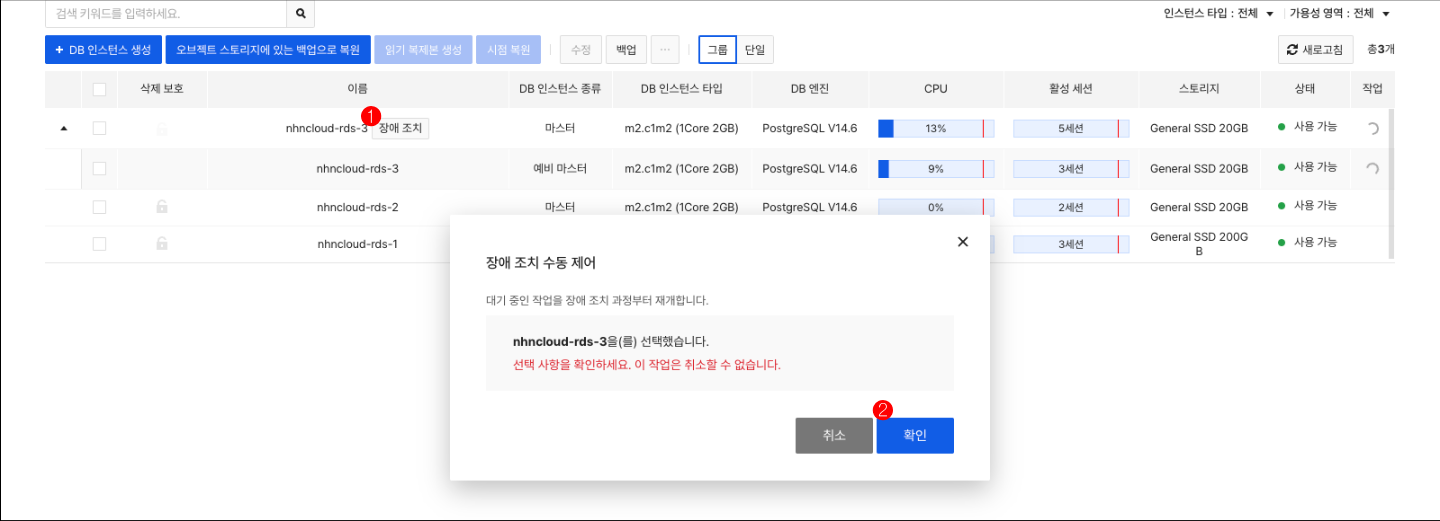Click the 스토리지 column header
The width and height of the screenshot is (1440, 521).
pos(1199,89)
